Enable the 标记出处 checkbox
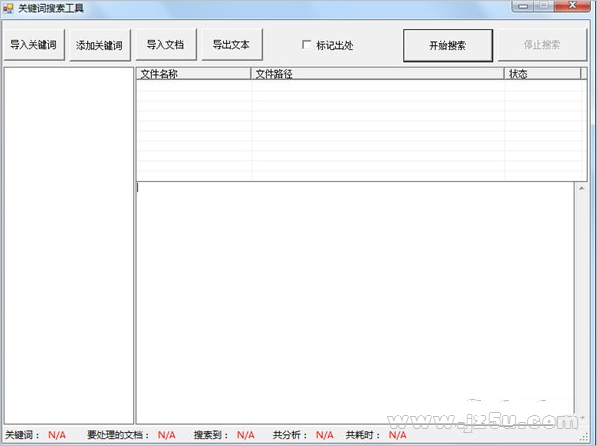 pos(306,45)
